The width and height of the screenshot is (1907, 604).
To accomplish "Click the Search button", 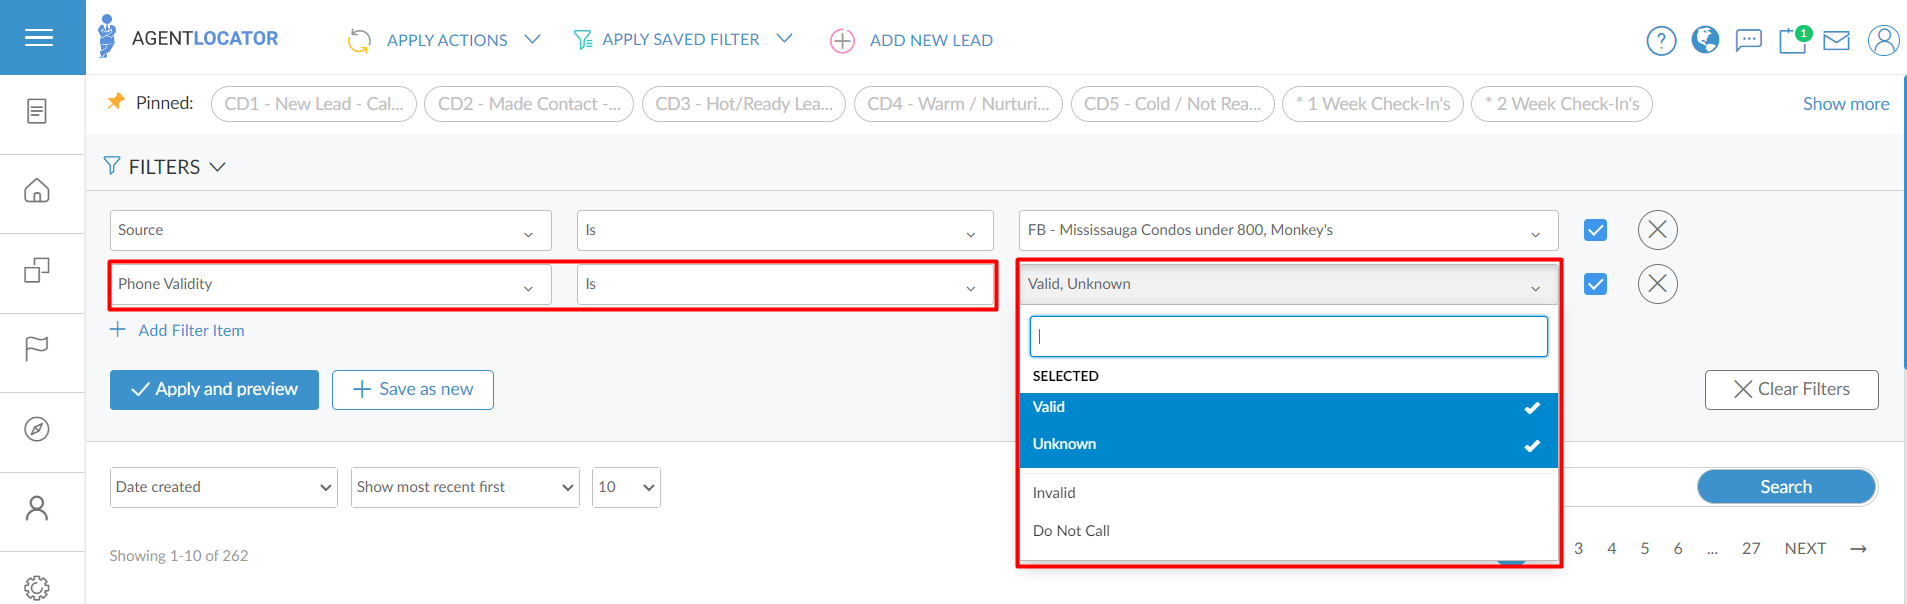I will click(1786, 487).
